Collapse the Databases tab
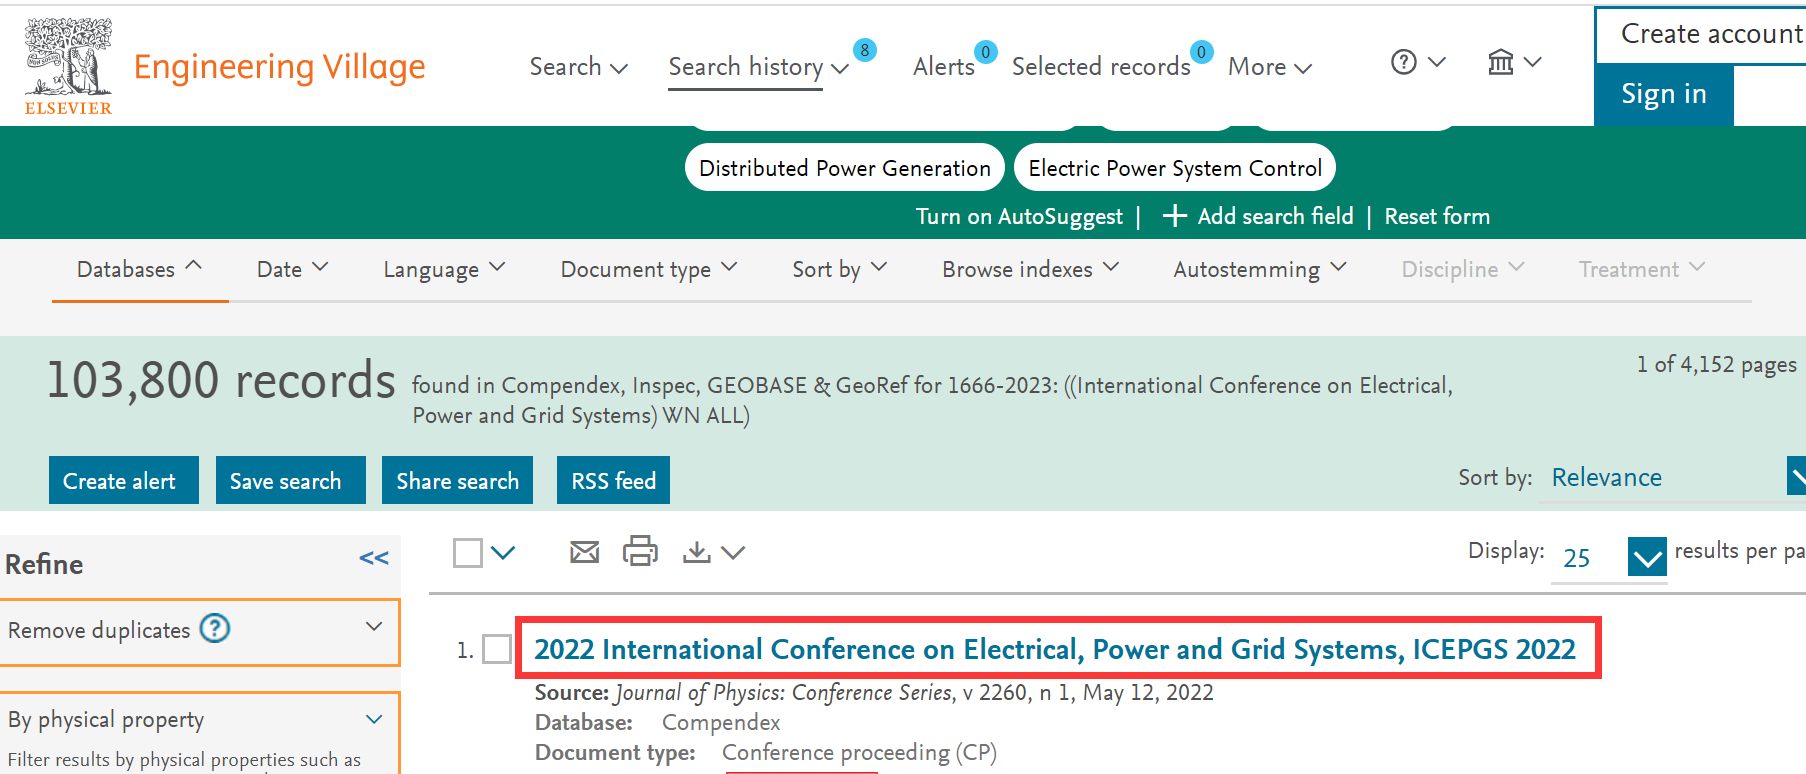This screenshot has width=1806, height=774. tap(140, 269)
